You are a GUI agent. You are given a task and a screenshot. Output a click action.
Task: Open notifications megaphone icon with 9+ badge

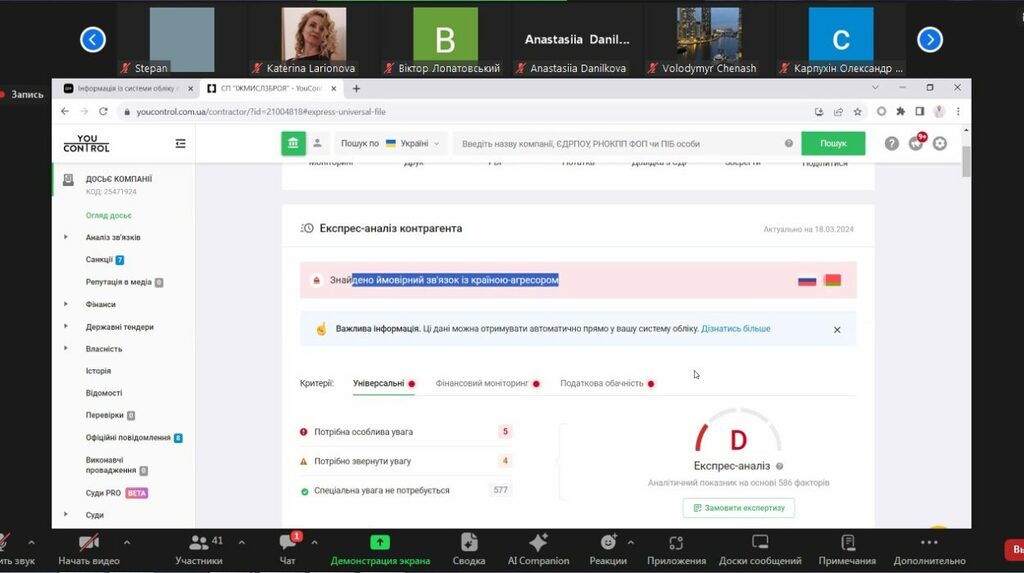(x=916, y=144)
